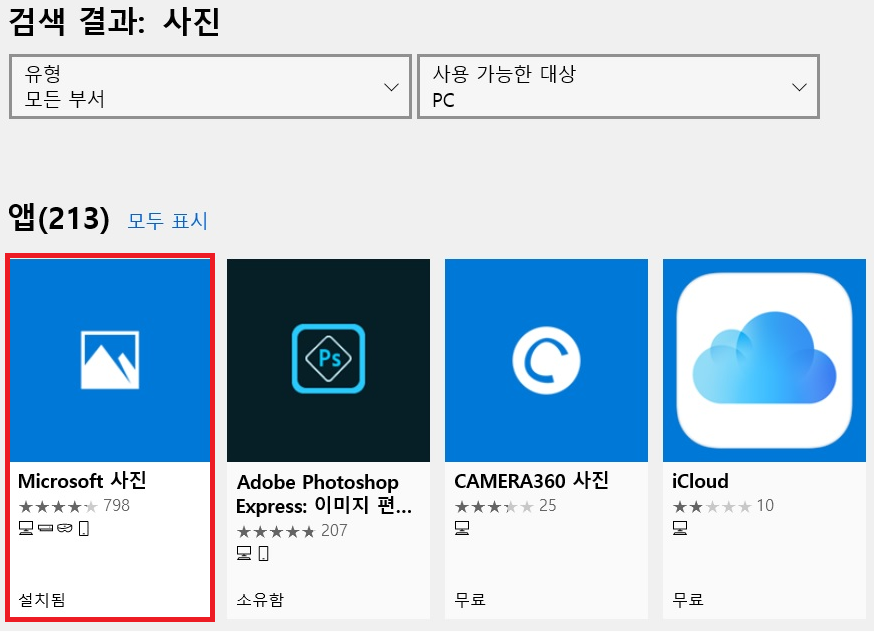The height and width of the screenshot is (632, 874).
Task: Click the PC icon under CAMERA360 사진
Action: click(462, 528)
